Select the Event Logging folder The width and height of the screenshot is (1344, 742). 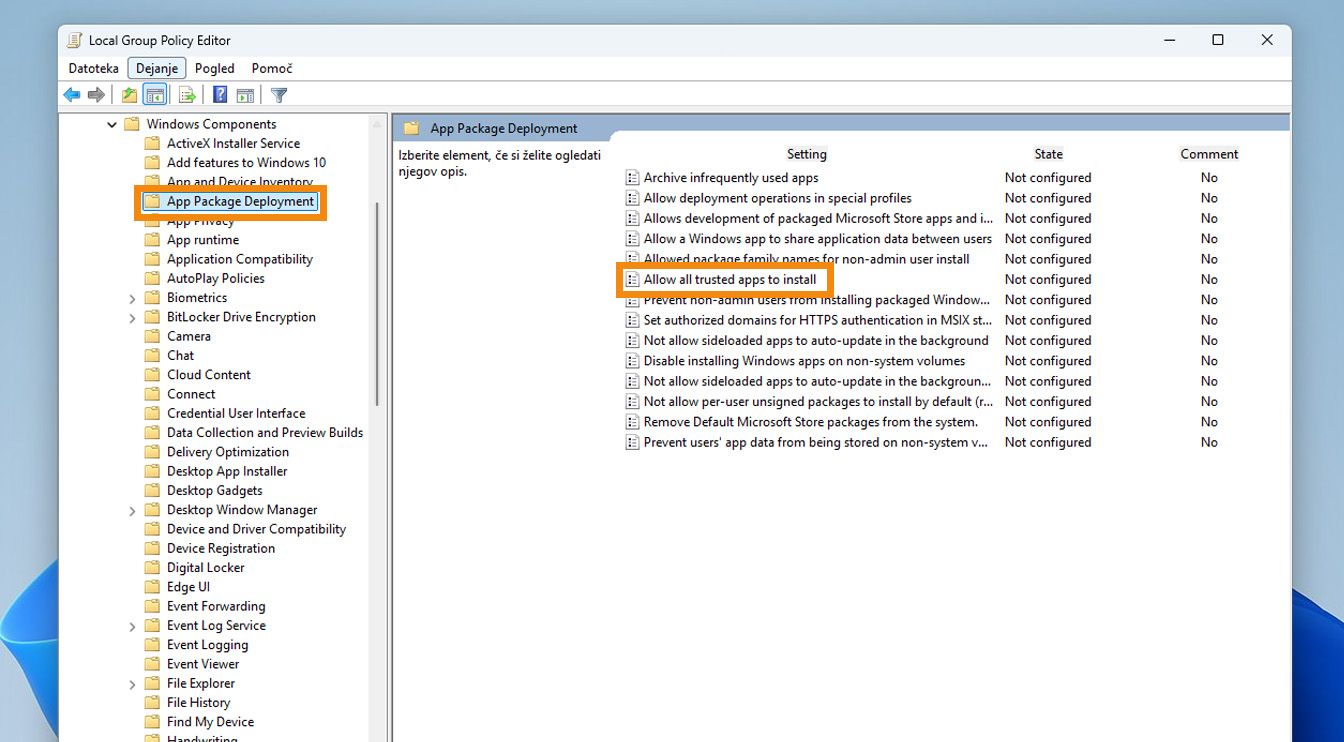[207, 645]
